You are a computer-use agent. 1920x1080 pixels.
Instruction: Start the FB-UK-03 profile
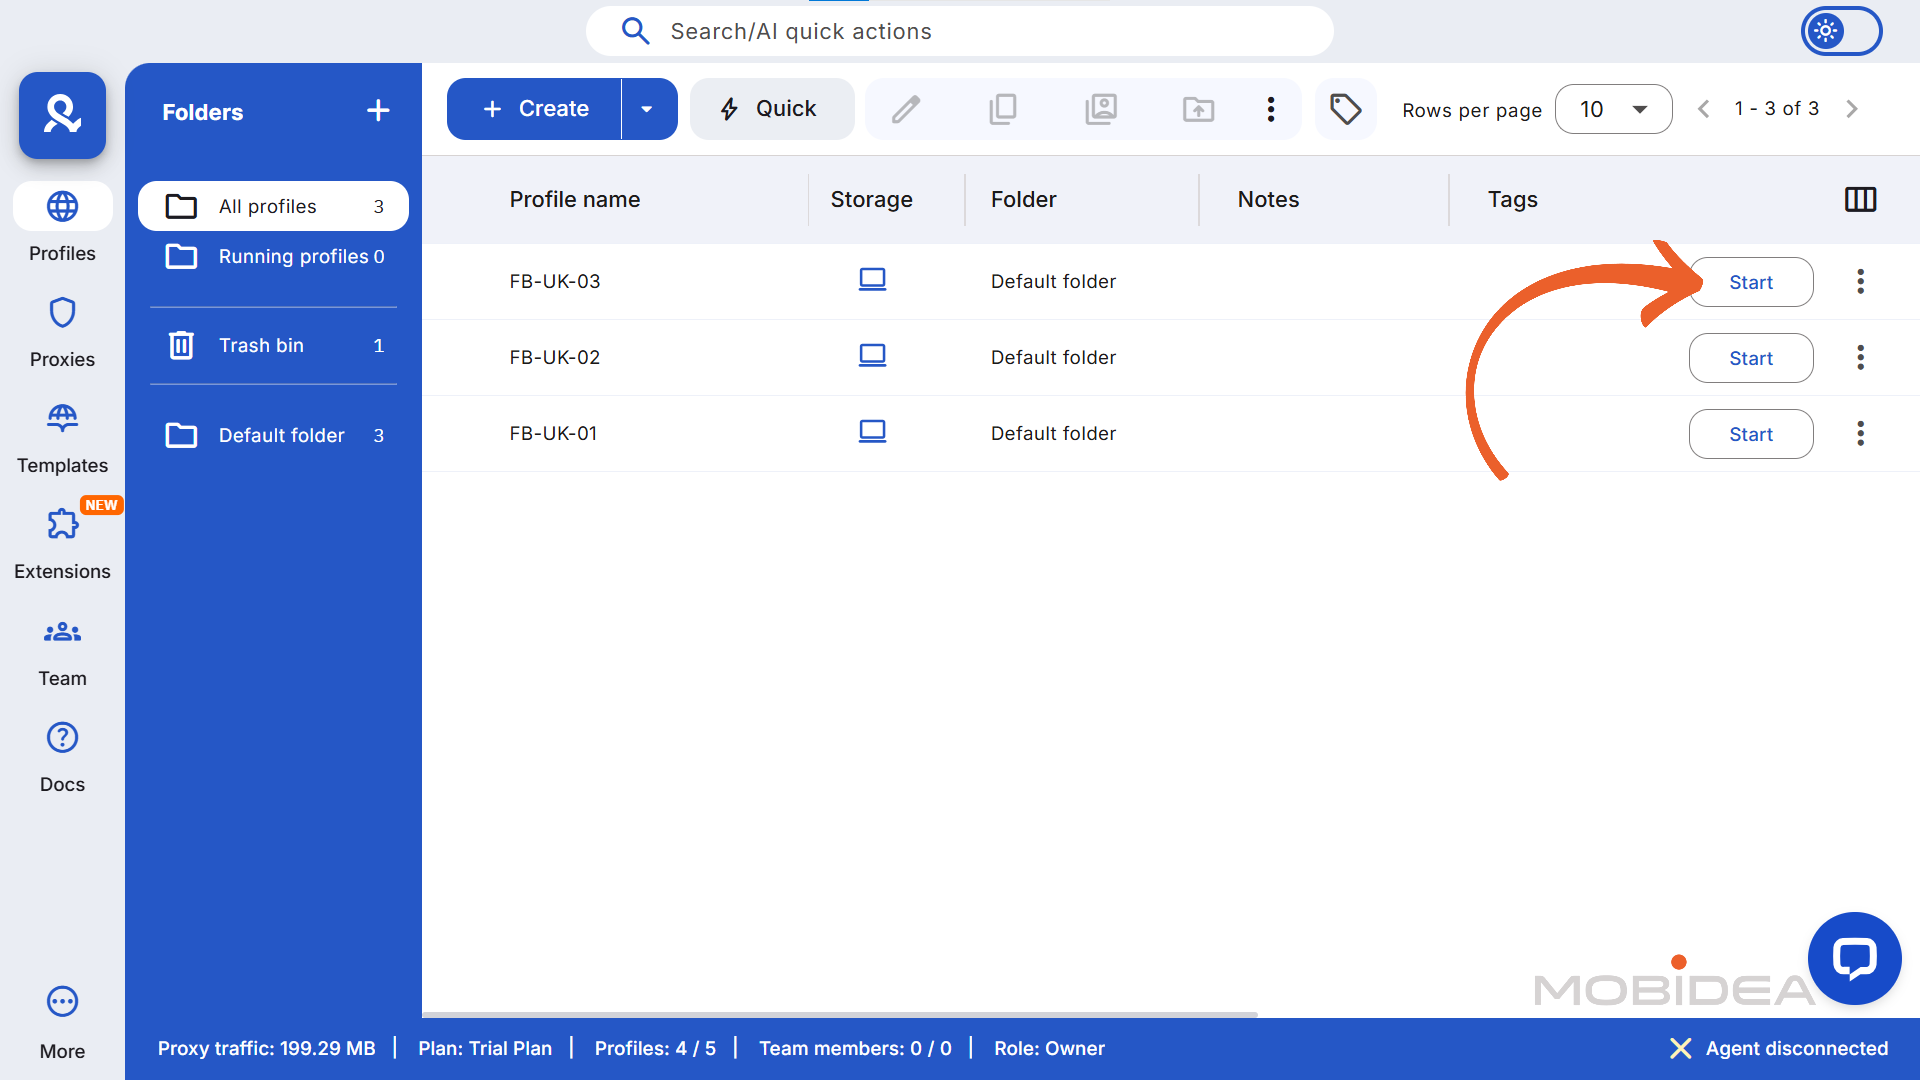pyautogui.click(x=1750, y=282)
